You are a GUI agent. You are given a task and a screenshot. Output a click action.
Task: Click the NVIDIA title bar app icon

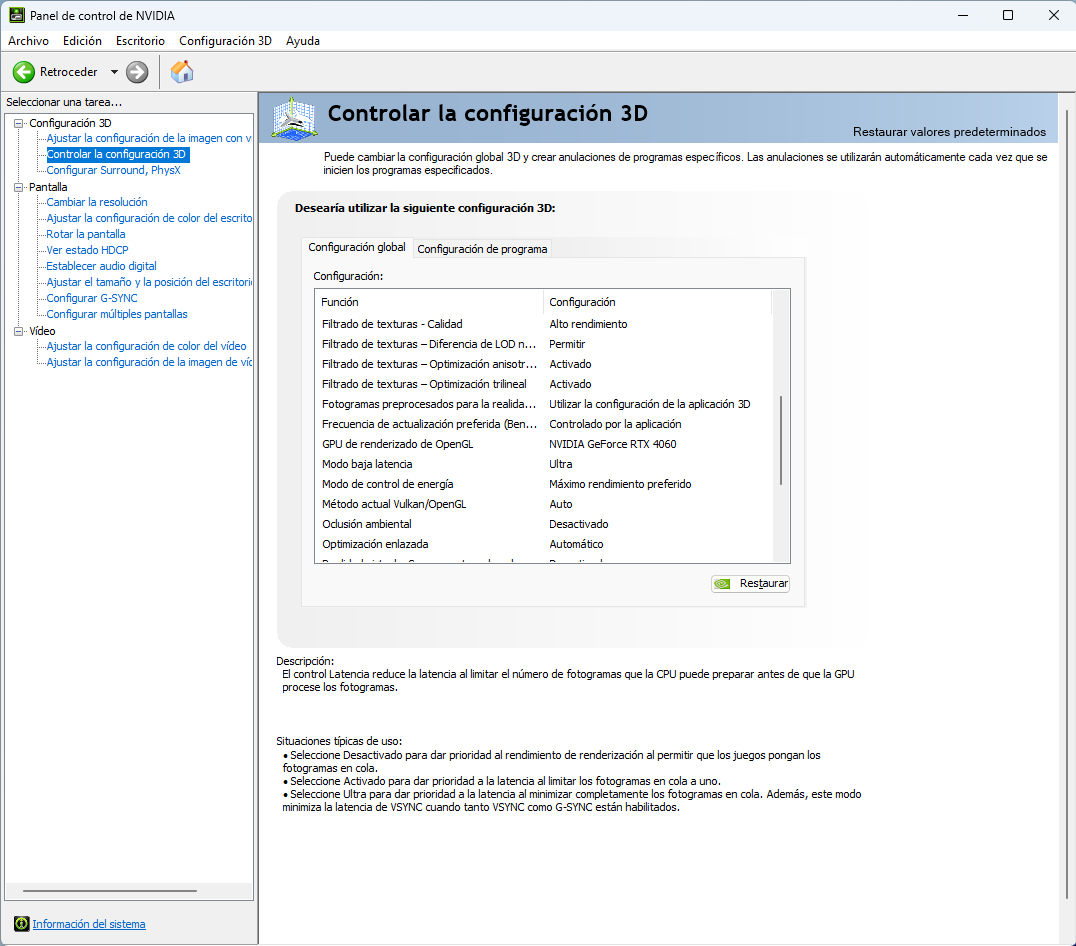click(x=16, y=15)
